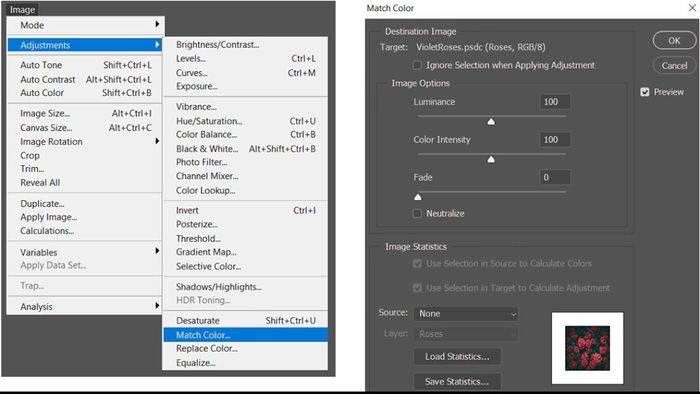Open Variables submenu

point(85,252)
